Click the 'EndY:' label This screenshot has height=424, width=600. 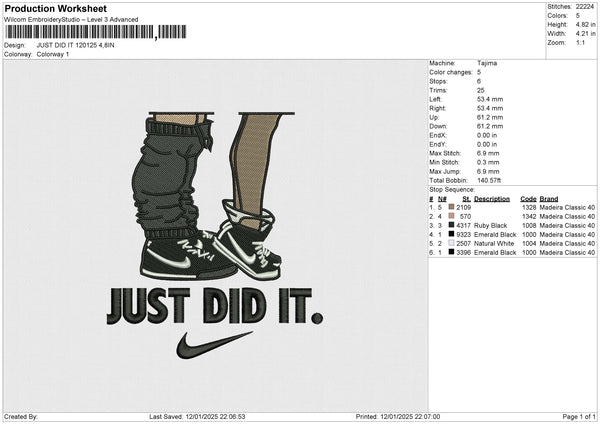(x=438, y=144)
